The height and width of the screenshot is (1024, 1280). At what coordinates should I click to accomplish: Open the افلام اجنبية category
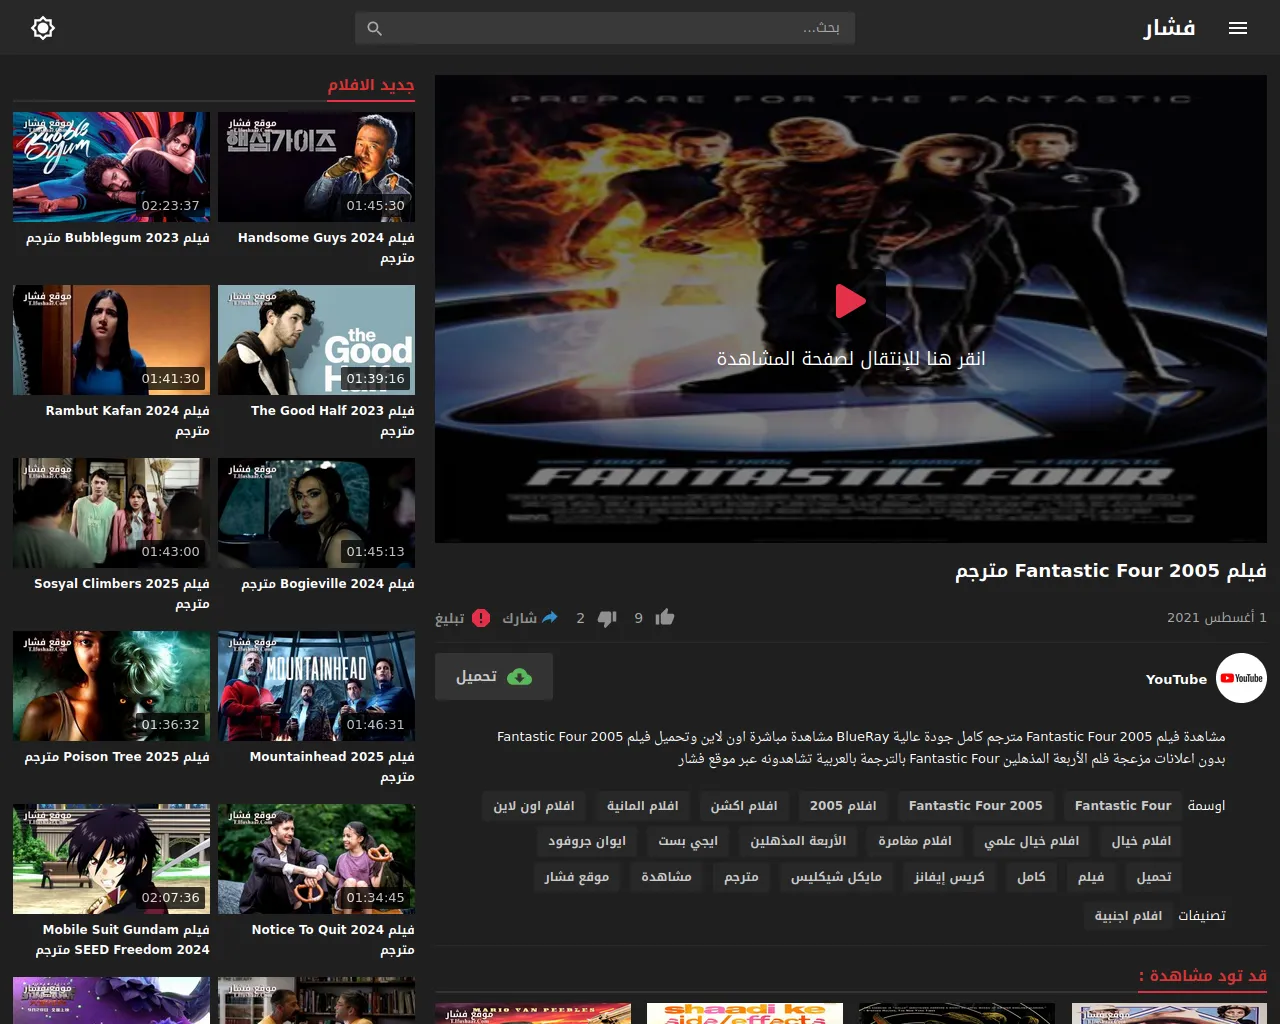tap(1128, 916)
